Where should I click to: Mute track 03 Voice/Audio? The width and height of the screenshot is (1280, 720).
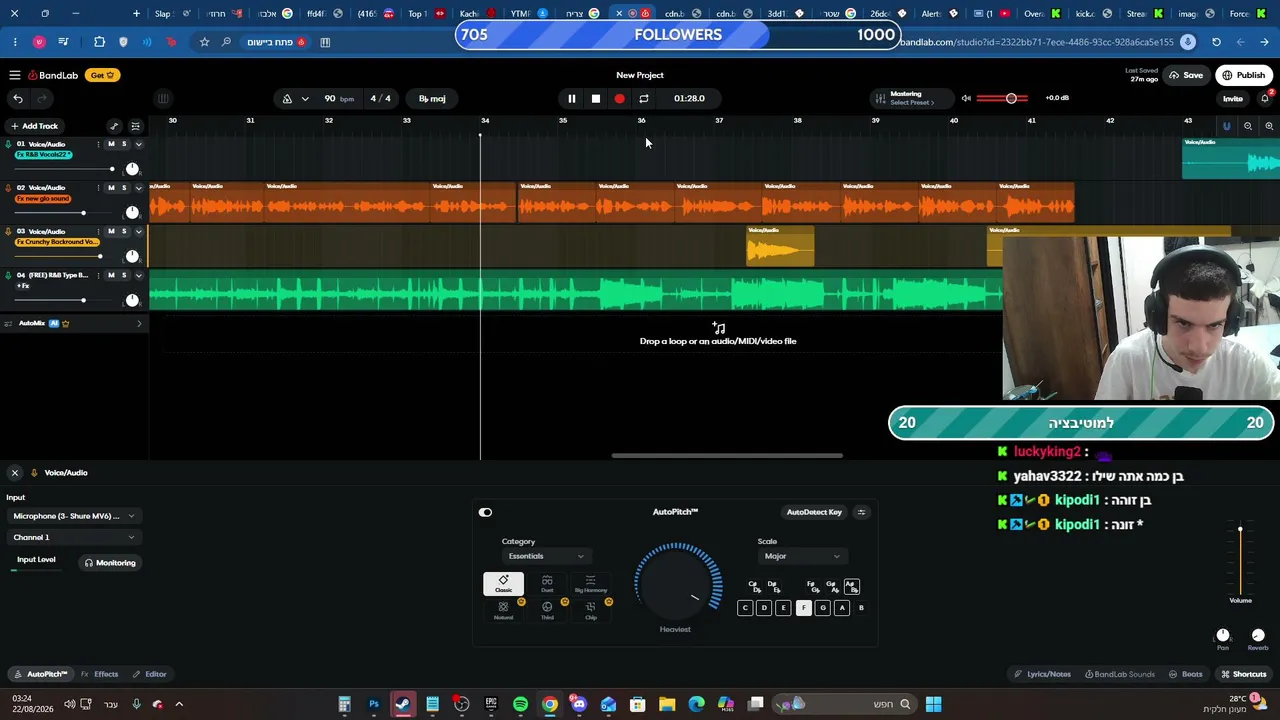coord(111,231)
